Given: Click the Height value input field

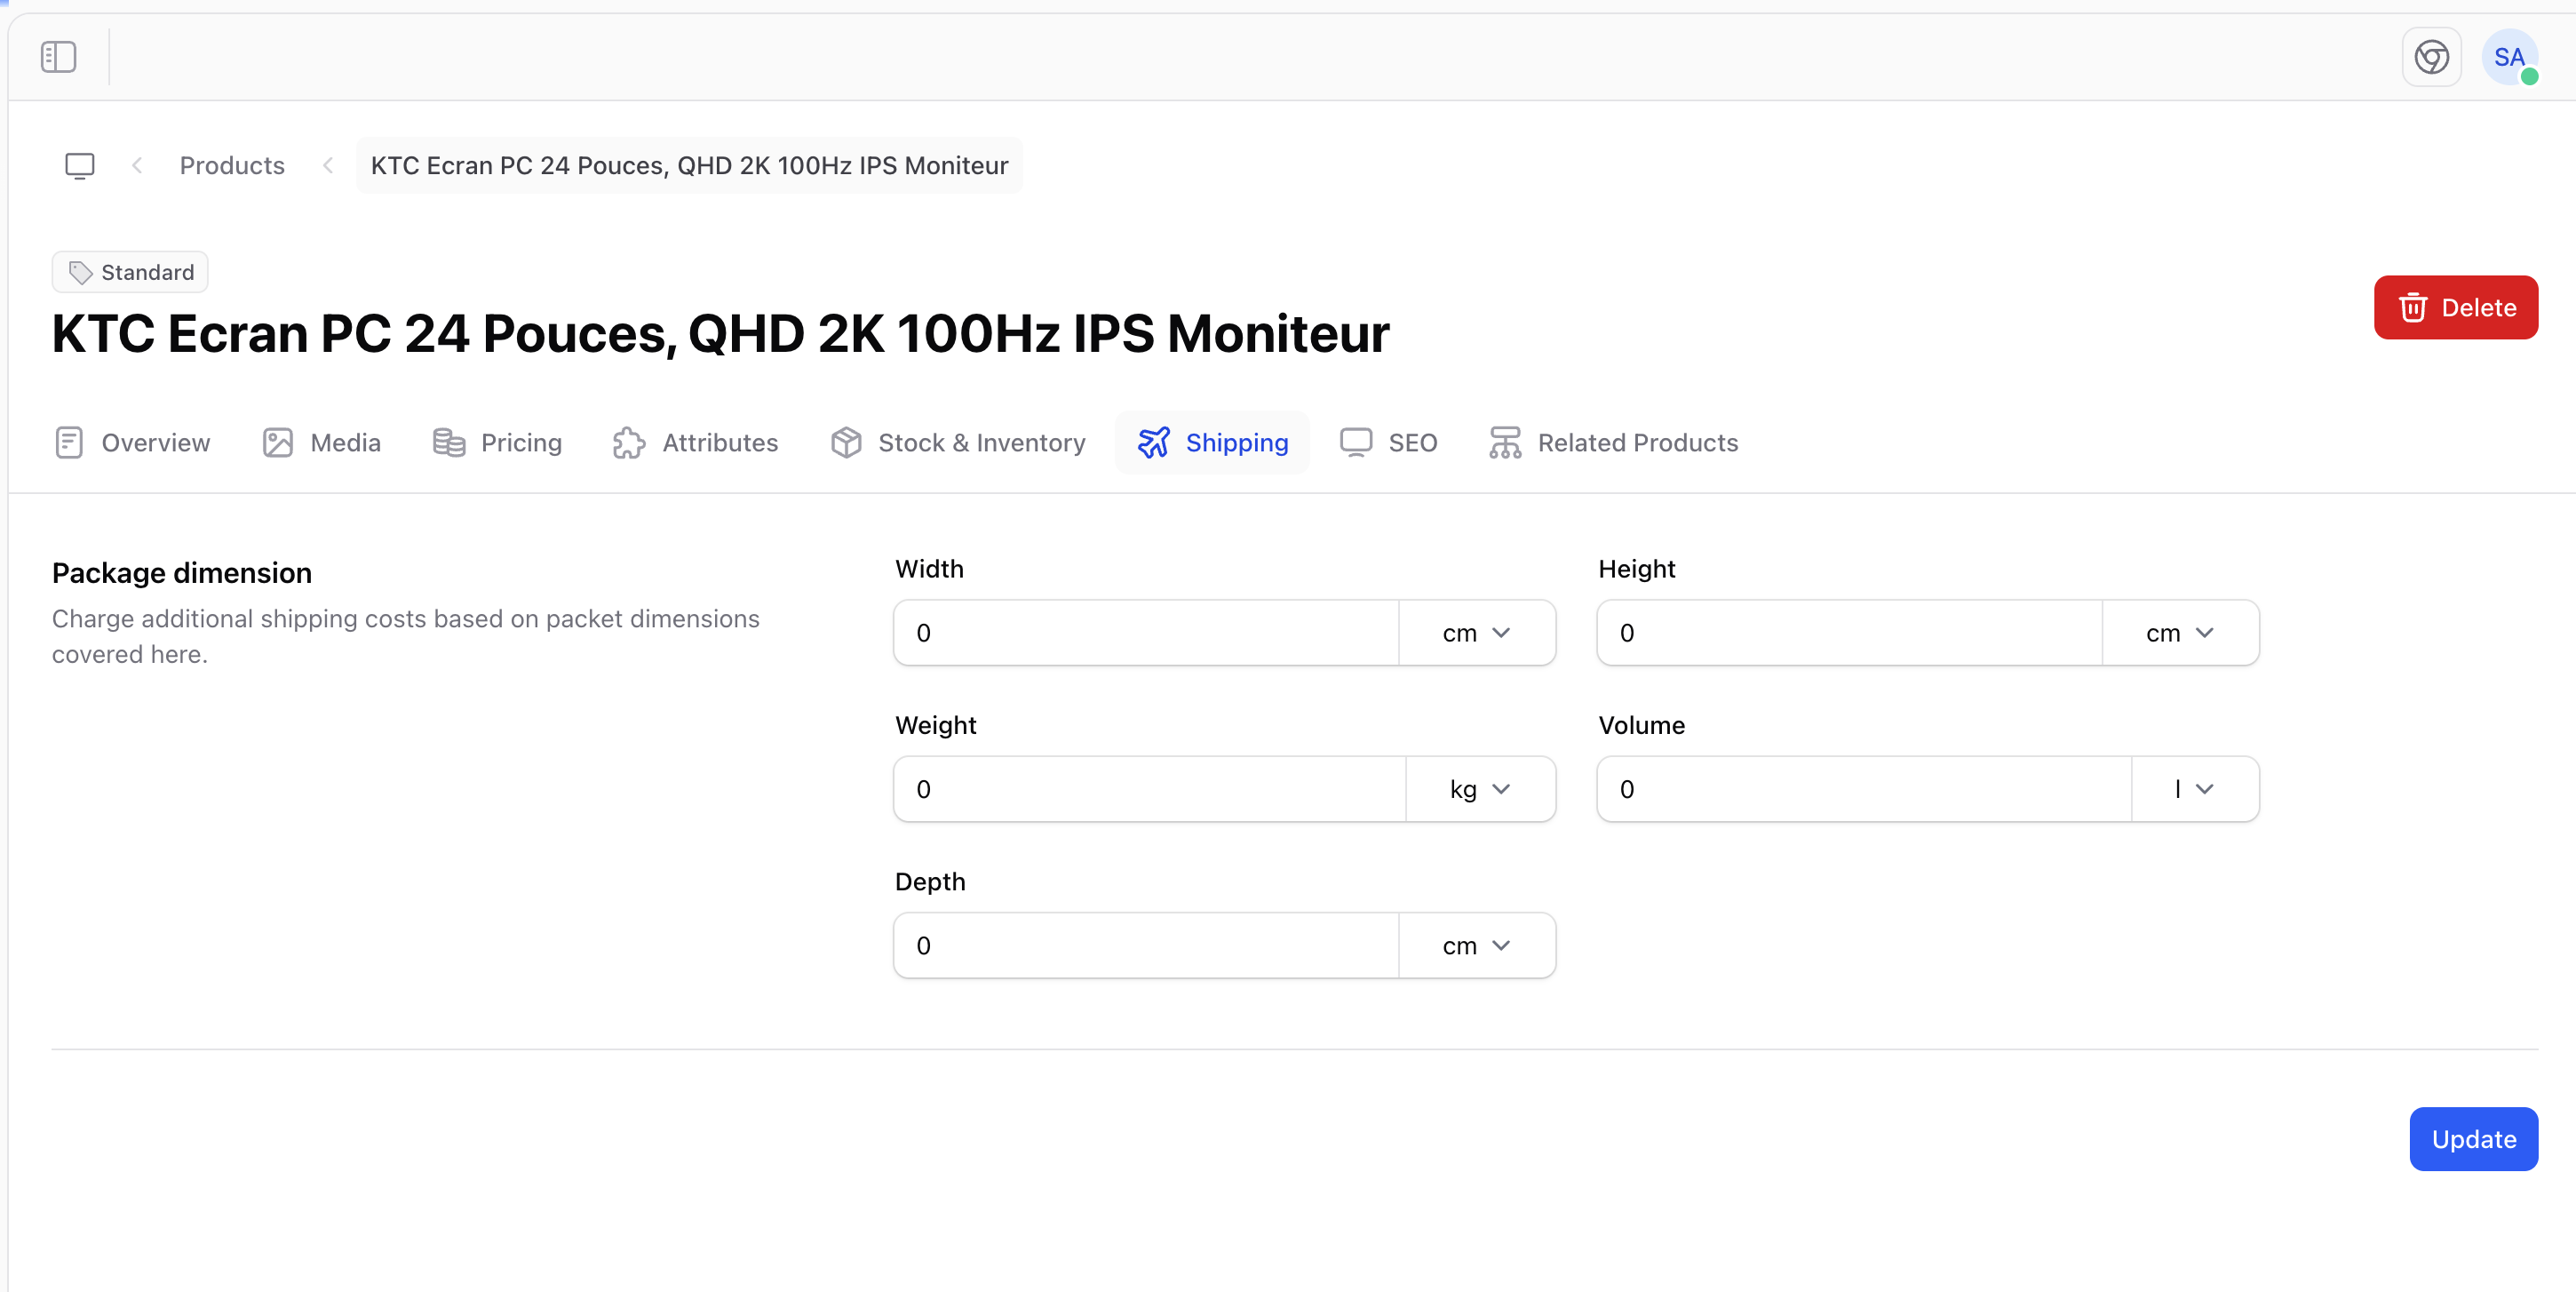Looking at the screenshot, I should [x=1849, y=632].
